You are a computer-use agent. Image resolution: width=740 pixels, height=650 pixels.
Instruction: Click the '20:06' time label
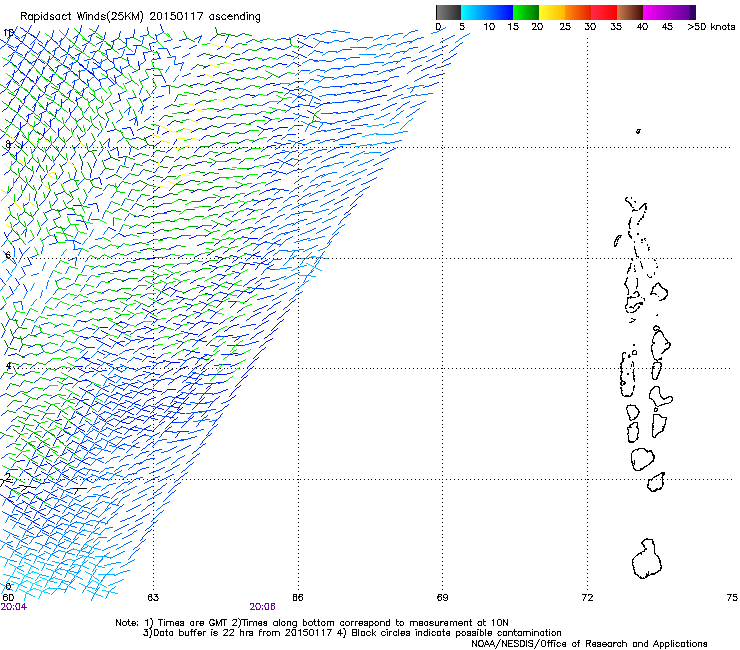(262, 607)
